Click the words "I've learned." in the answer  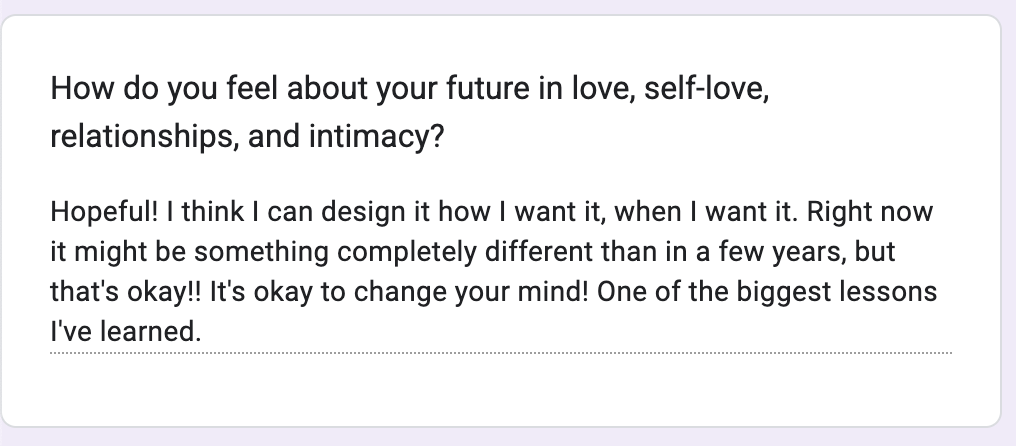tap(124, 331)
